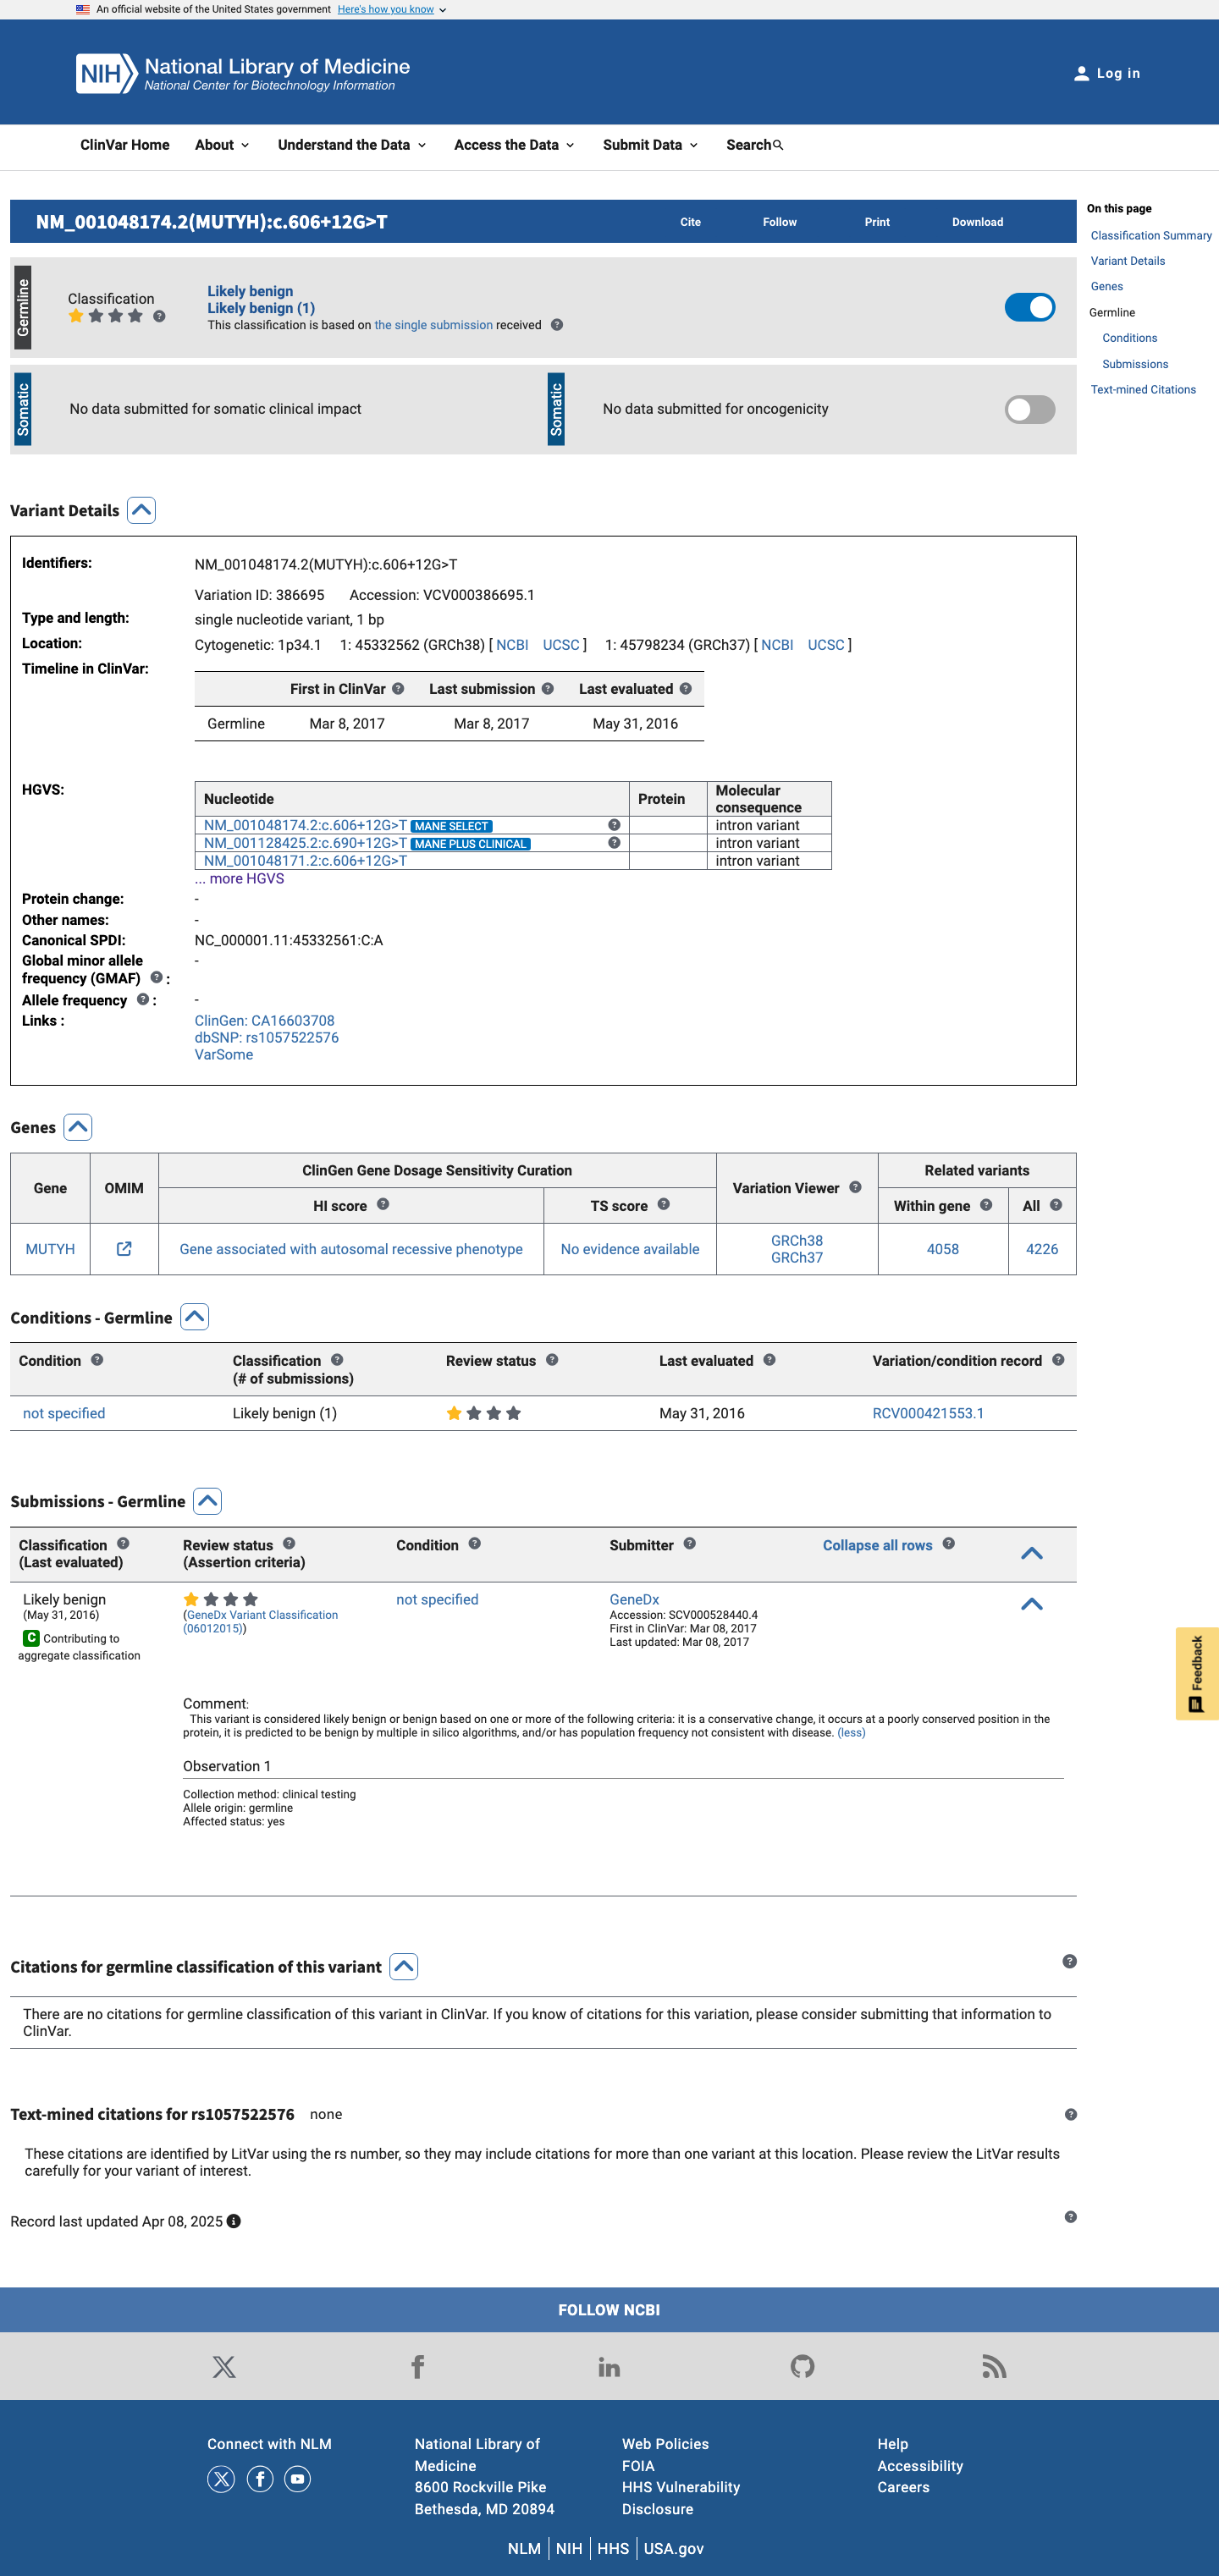Open NCBI X (Twitter) icon in follow bar
Viewport: 1219px width, 2576px height.
224,2367
